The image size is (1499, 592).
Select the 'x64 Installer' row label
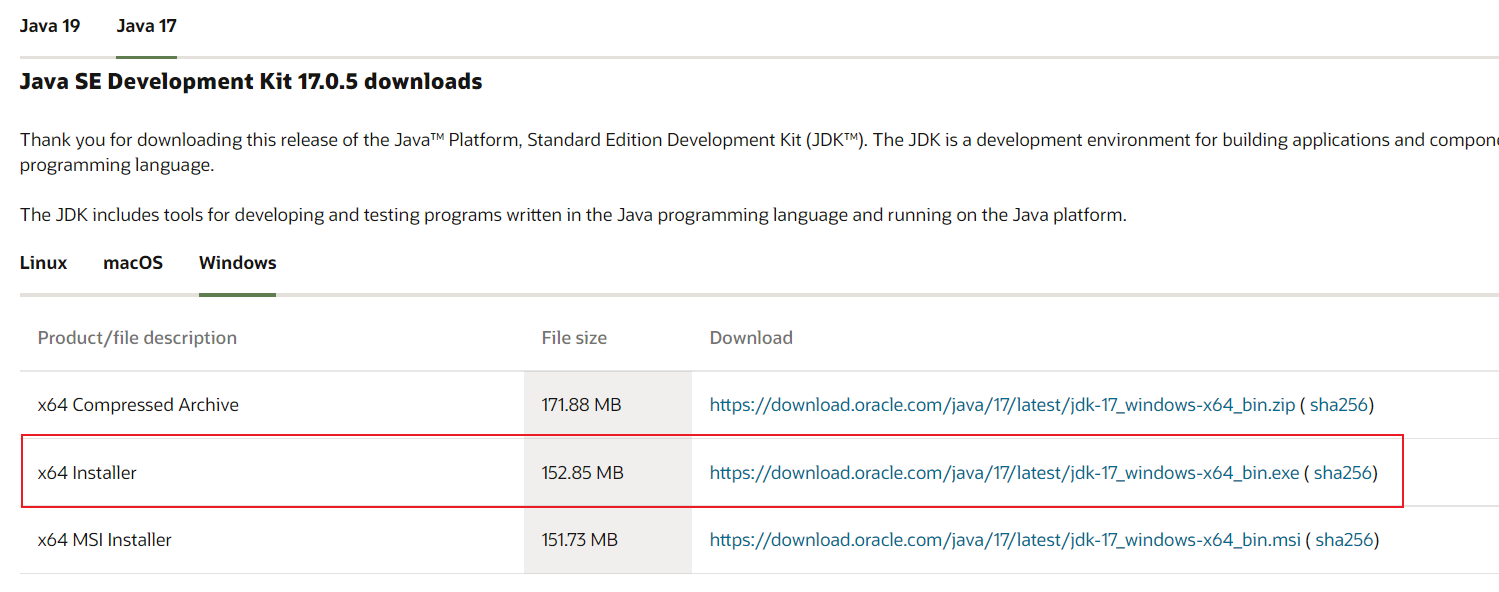[x=87, y=472]
